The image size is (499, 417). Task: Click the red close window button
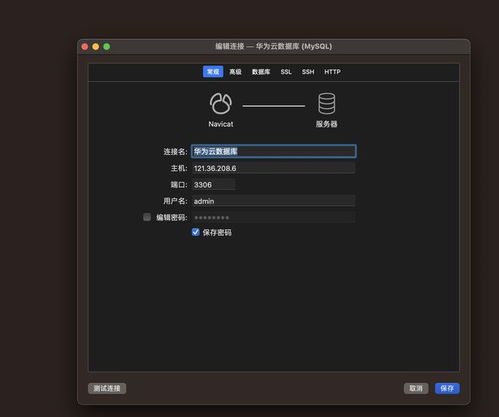coord(85,47)
